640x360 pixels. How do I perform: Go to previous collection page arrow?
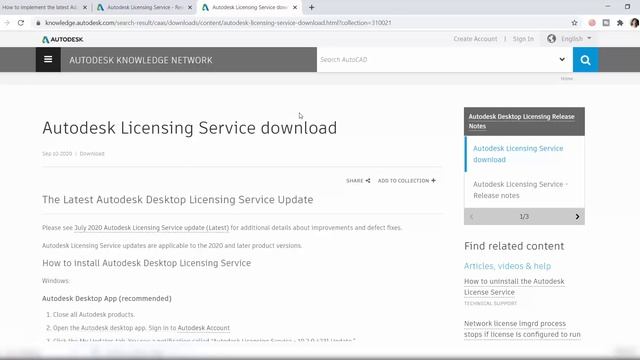(472, 217)
